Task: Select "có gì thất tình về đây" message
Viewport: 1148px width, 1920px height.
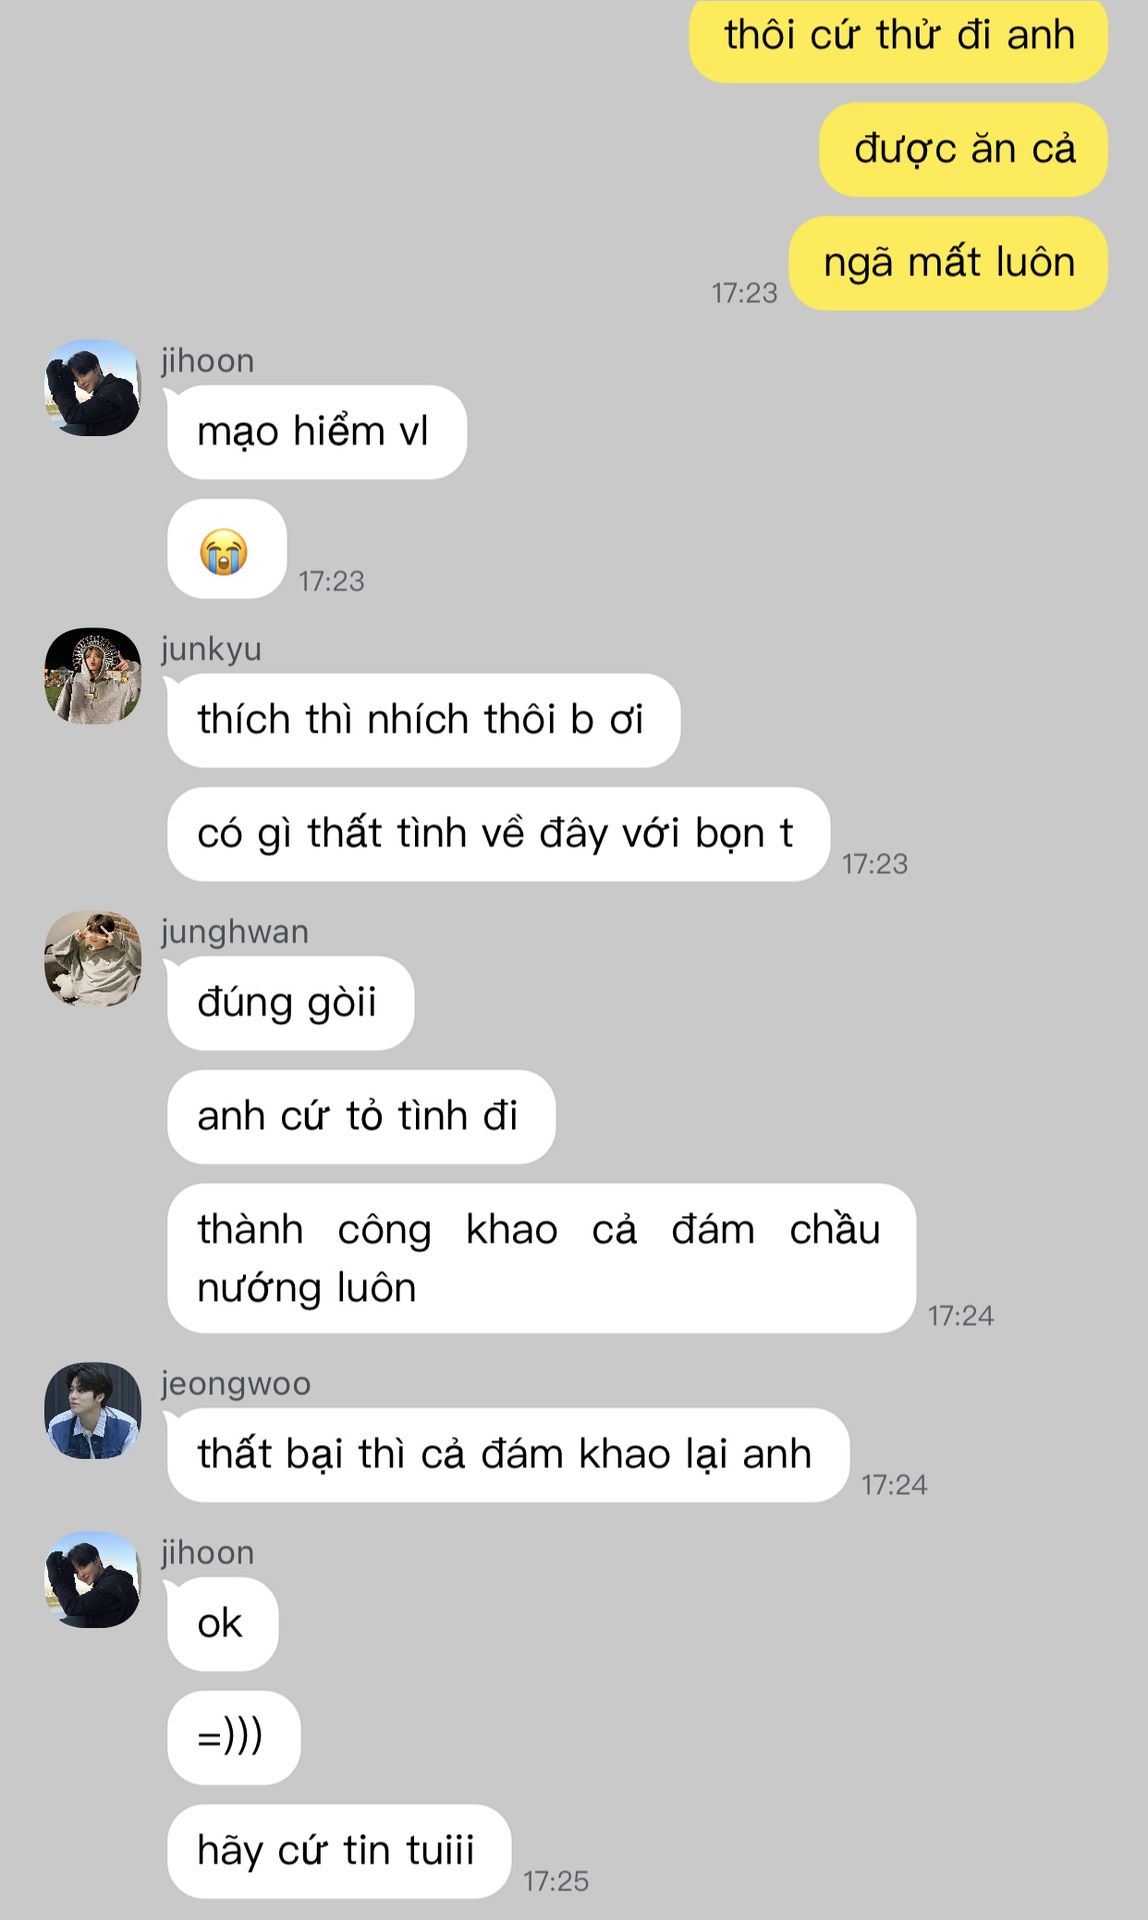Action: coord(498,834)
